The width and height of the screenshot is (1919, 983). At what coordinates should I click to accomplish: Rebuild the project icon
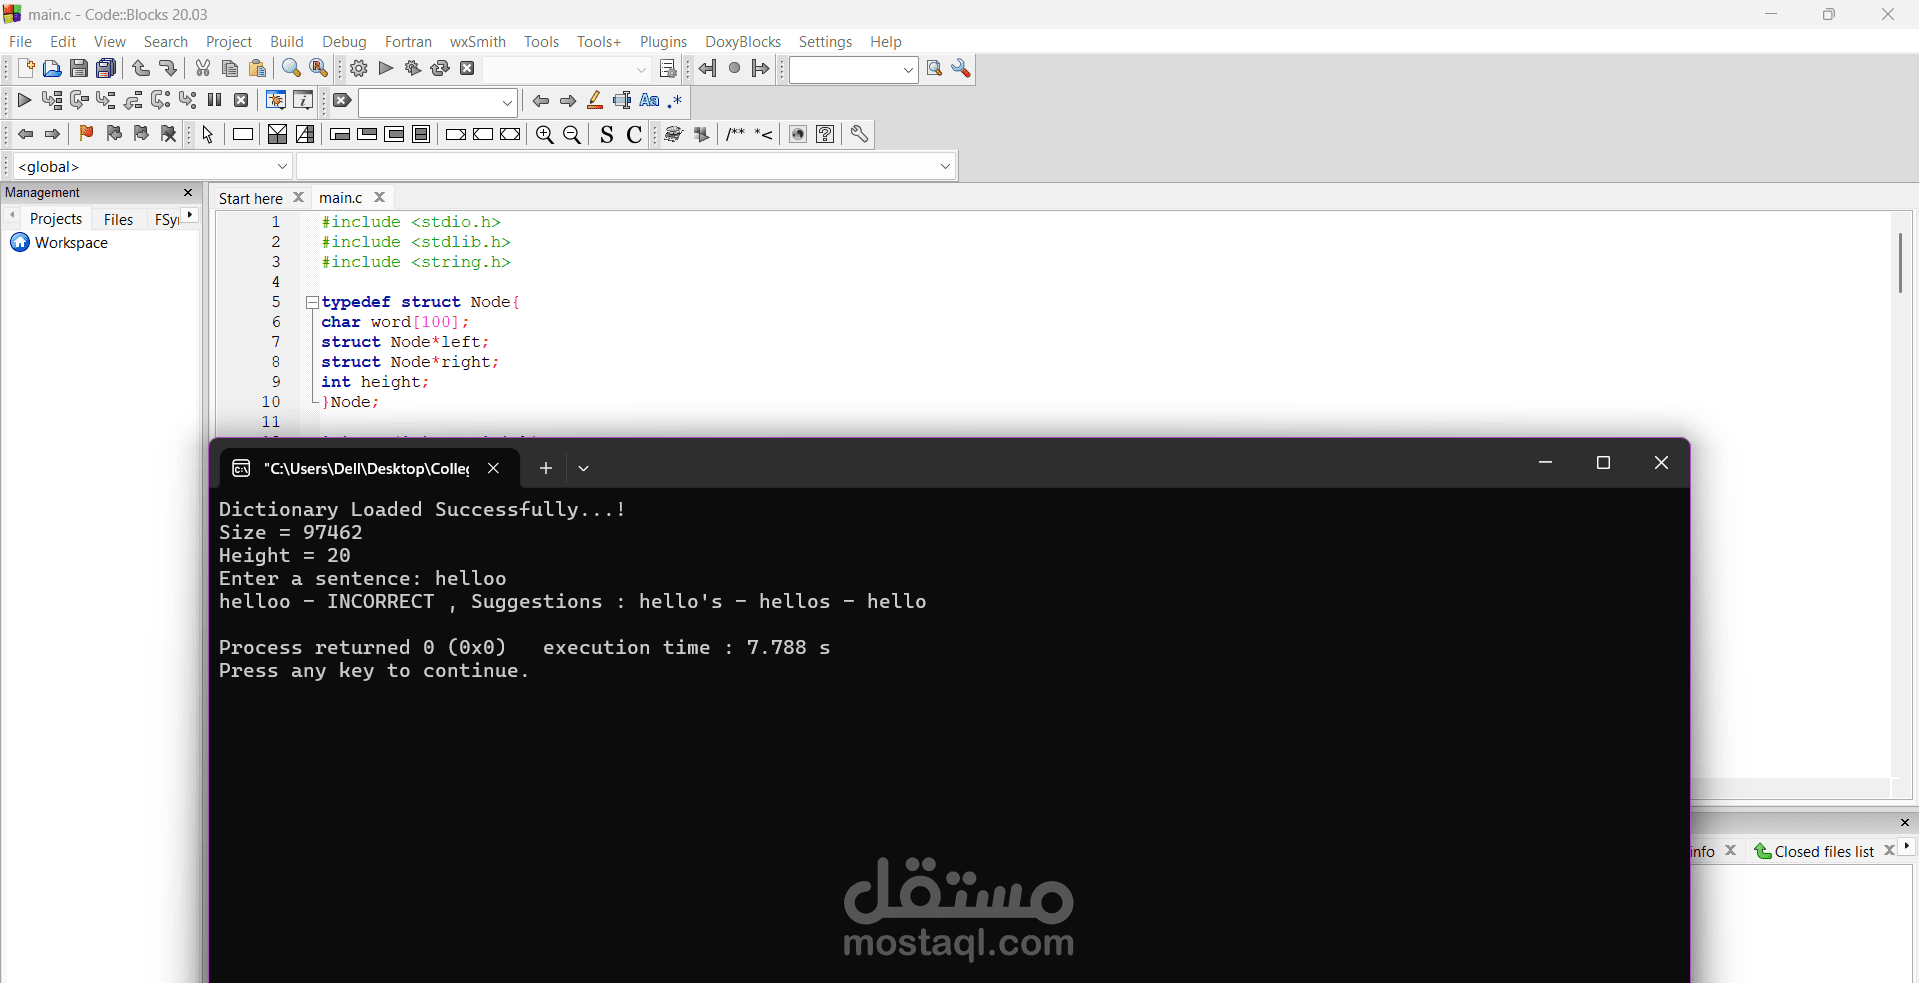[440, 69]
